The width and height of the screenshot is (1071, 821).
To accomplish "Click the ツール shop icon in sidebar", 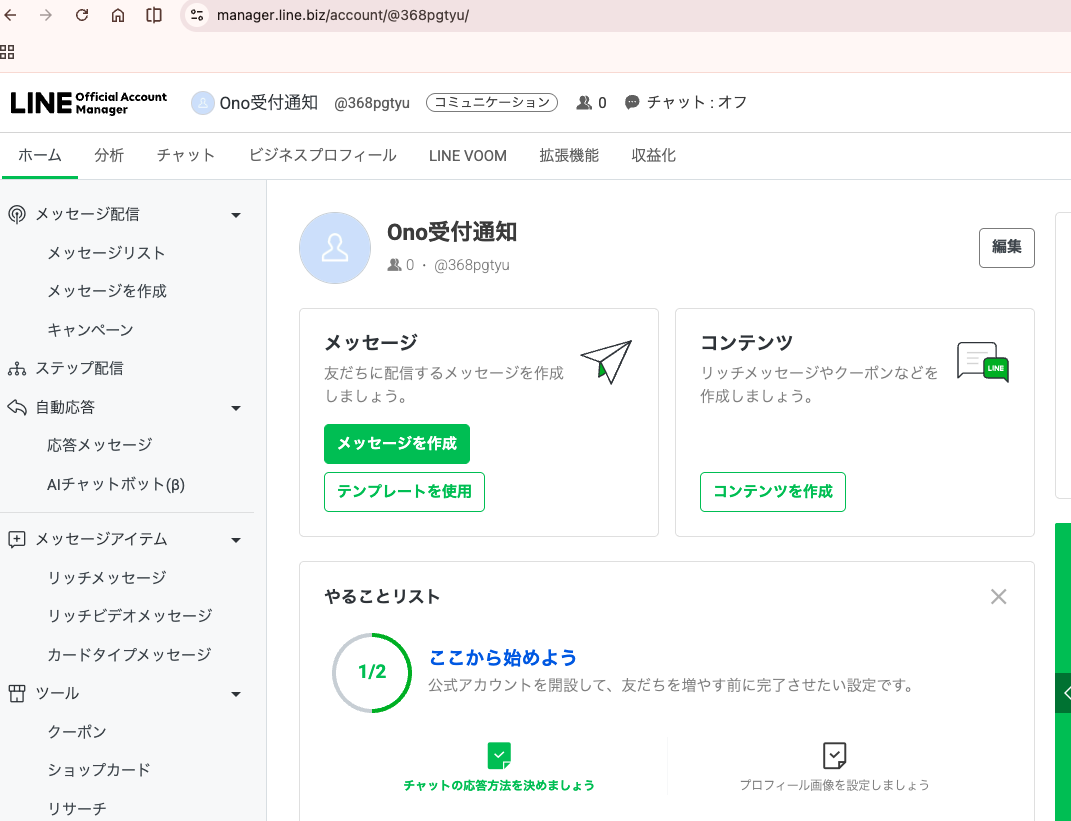I will [x=17, y=693].
